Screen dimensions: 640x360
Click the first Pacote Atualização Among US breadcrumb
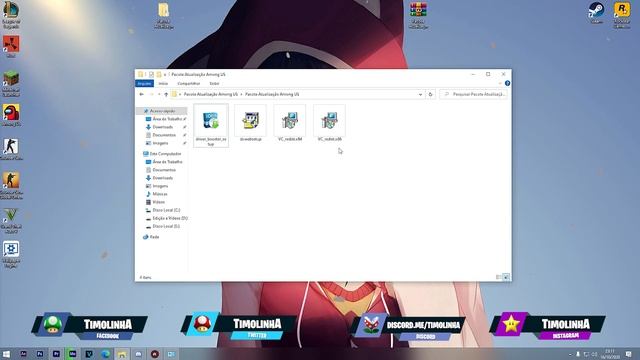(x=211, y=94)
